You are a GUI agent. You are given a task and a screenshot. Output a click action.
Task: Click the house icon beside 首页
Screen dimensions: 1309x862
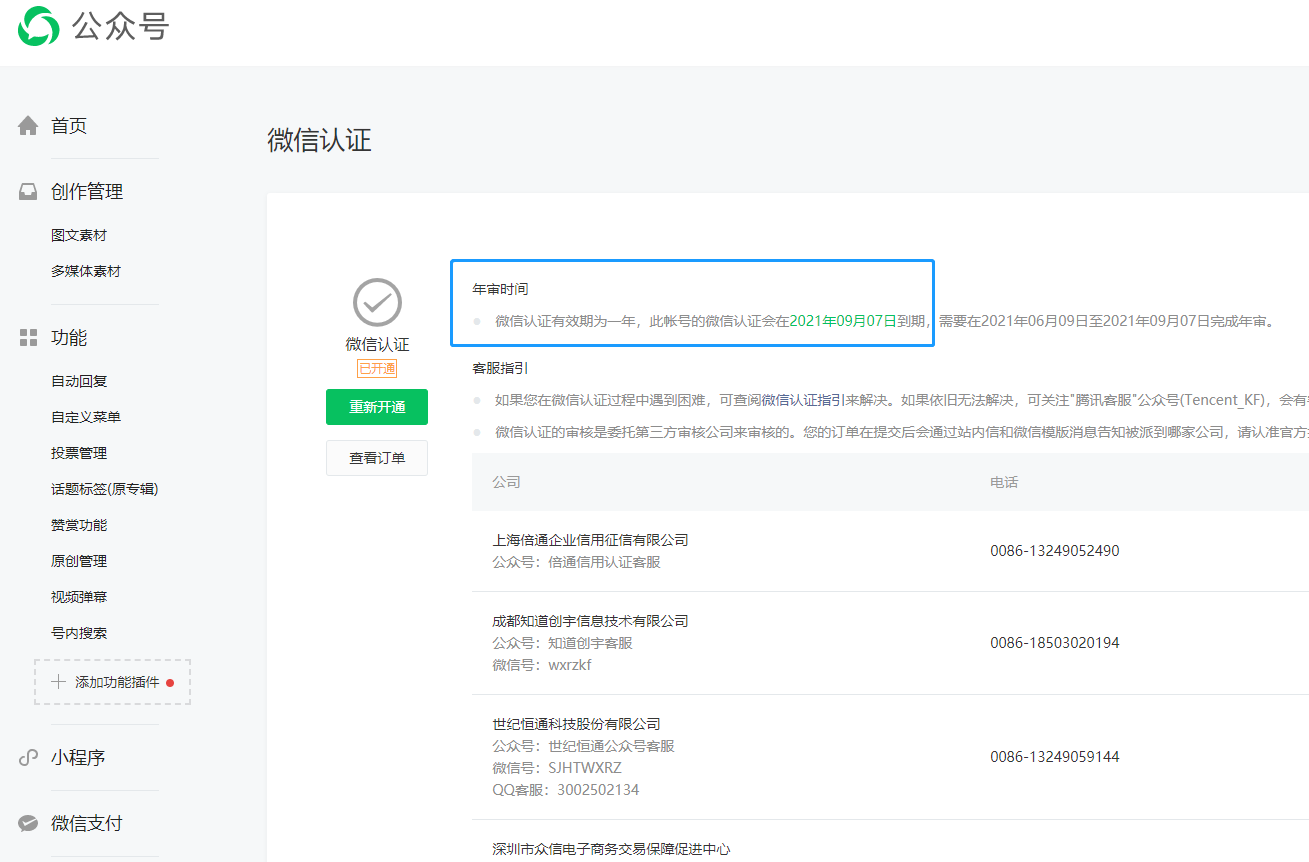28,126
